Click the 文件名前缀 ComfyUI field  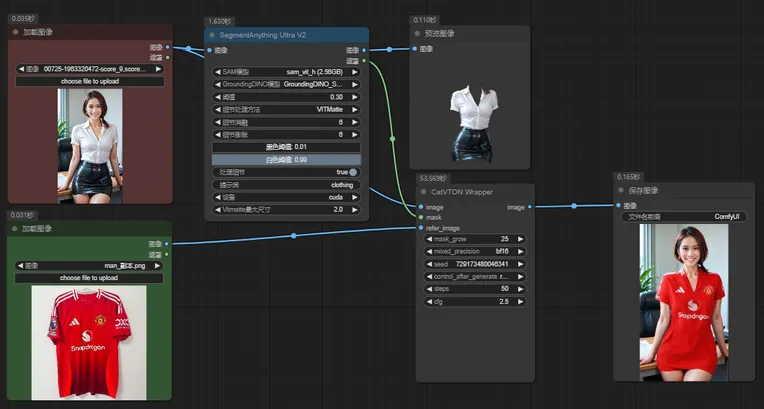click(x=685, y=216)
